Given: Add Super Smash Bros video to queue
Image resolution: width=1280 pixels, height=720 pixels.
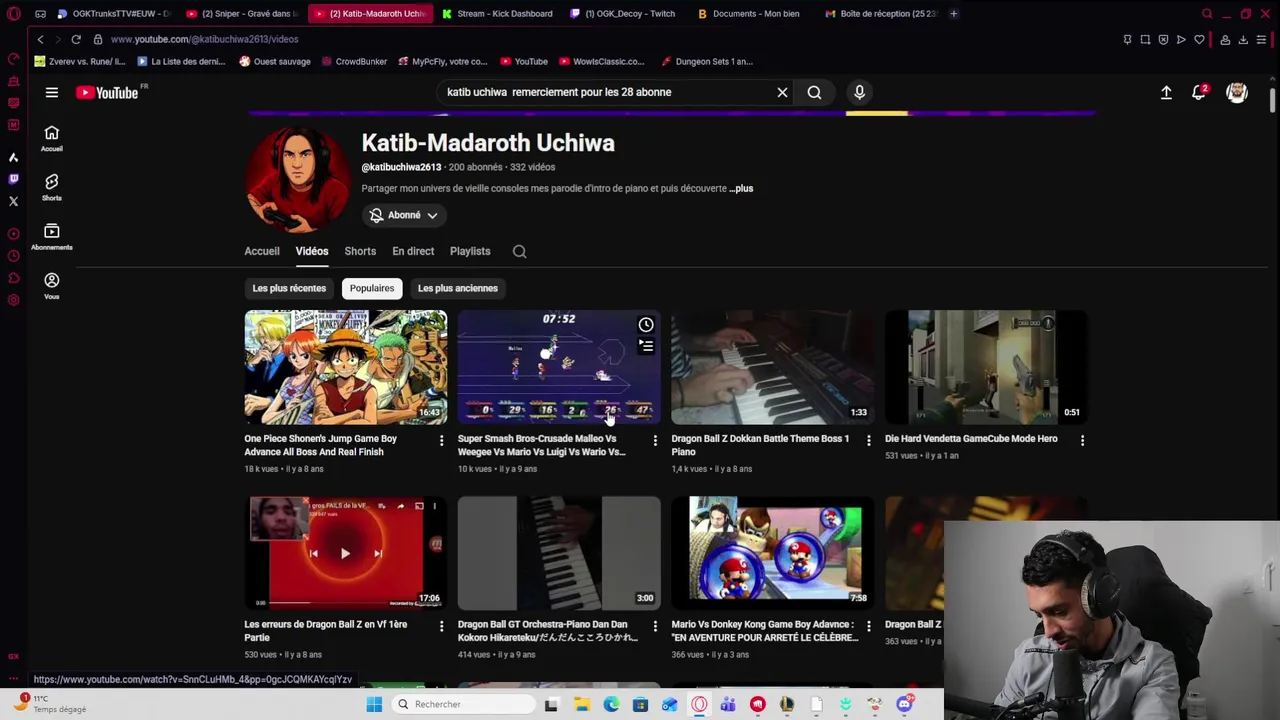Looking at the screenshot, I should (x=646, y=347).
